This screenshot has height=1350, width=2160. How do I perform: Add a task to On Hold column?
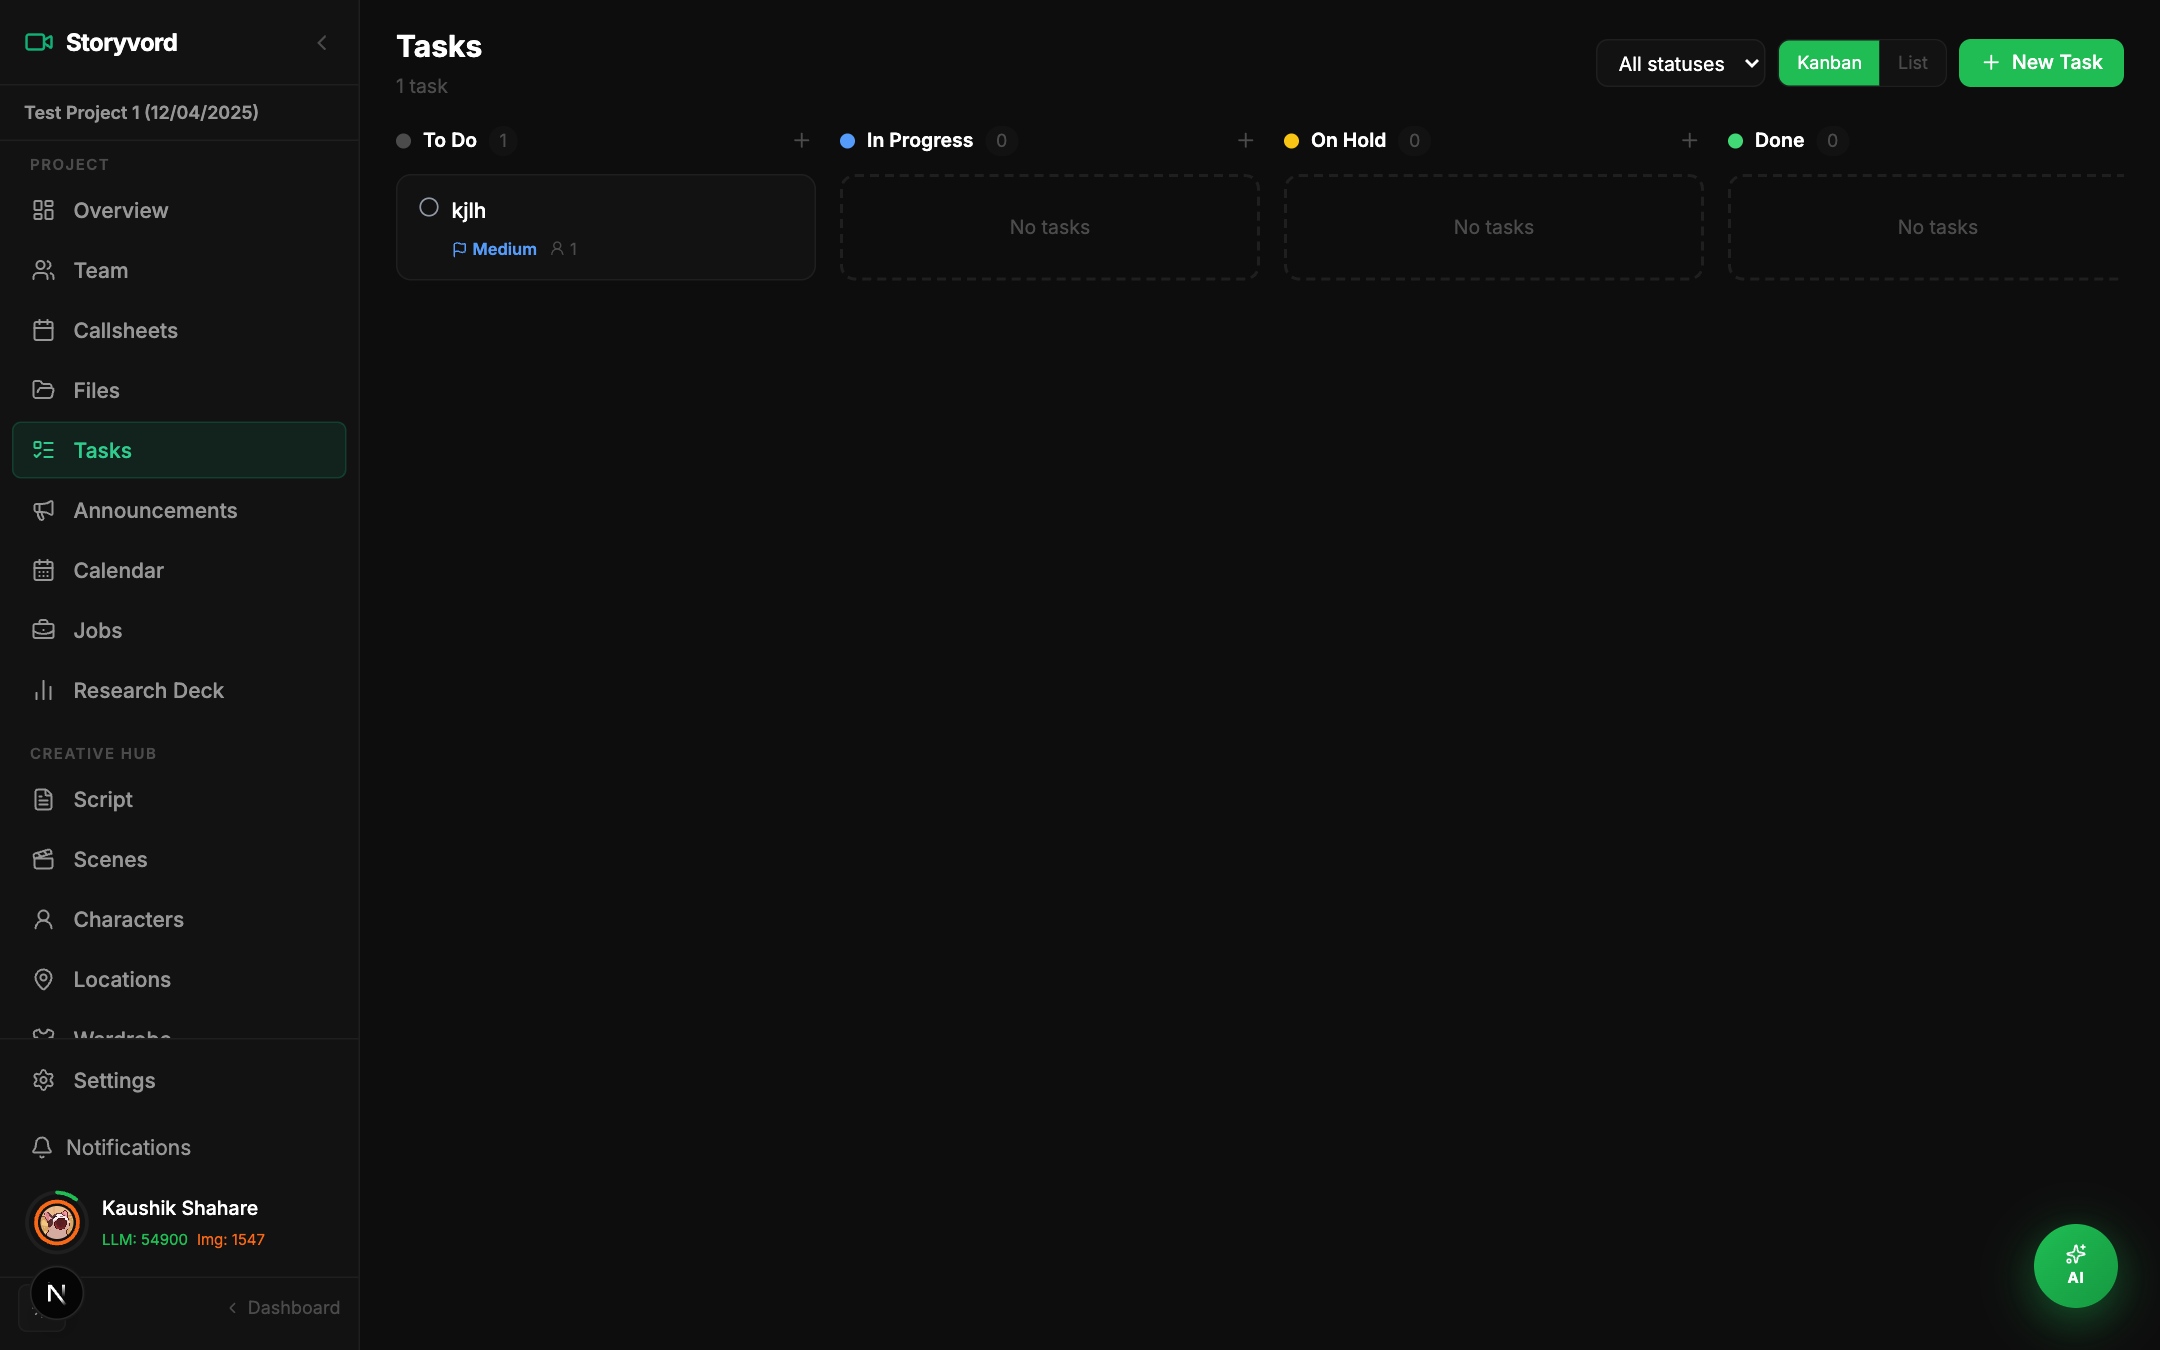(x=1689, y=140)
